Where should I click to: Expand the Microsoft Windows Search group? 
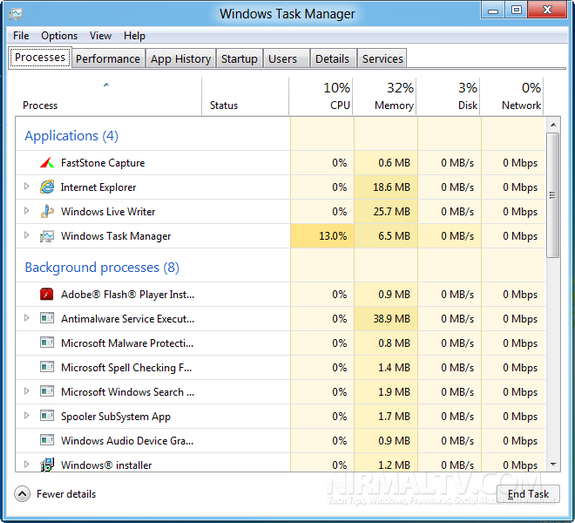[x=26, y=391]
